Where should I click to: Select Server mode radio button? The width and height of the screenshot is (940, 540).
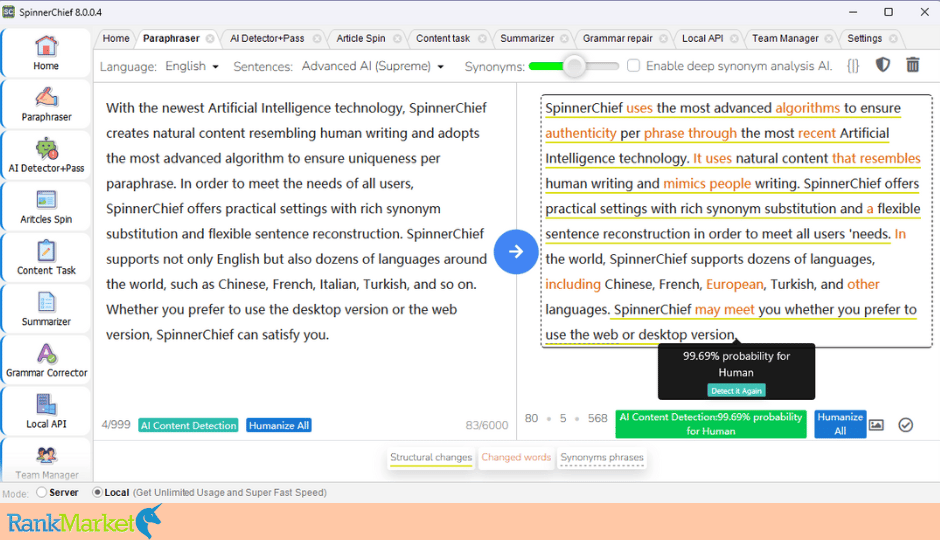41,492
